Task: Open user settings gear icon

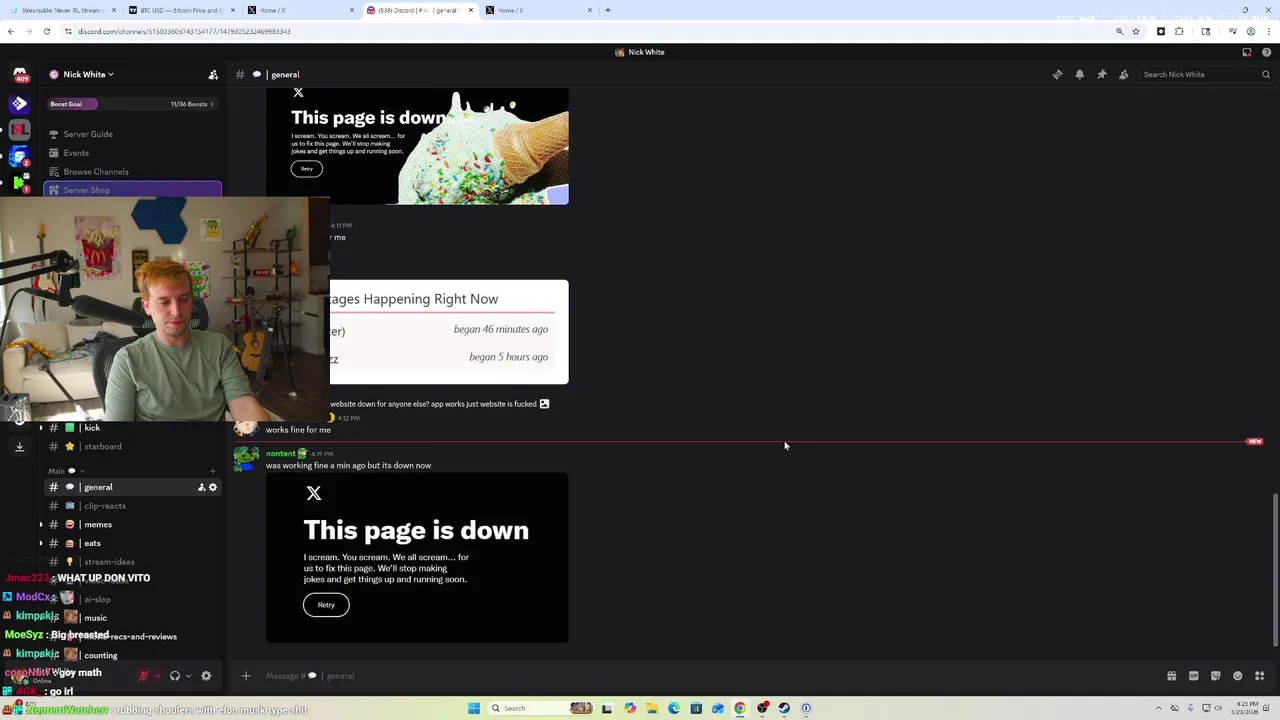Action: 206,676
